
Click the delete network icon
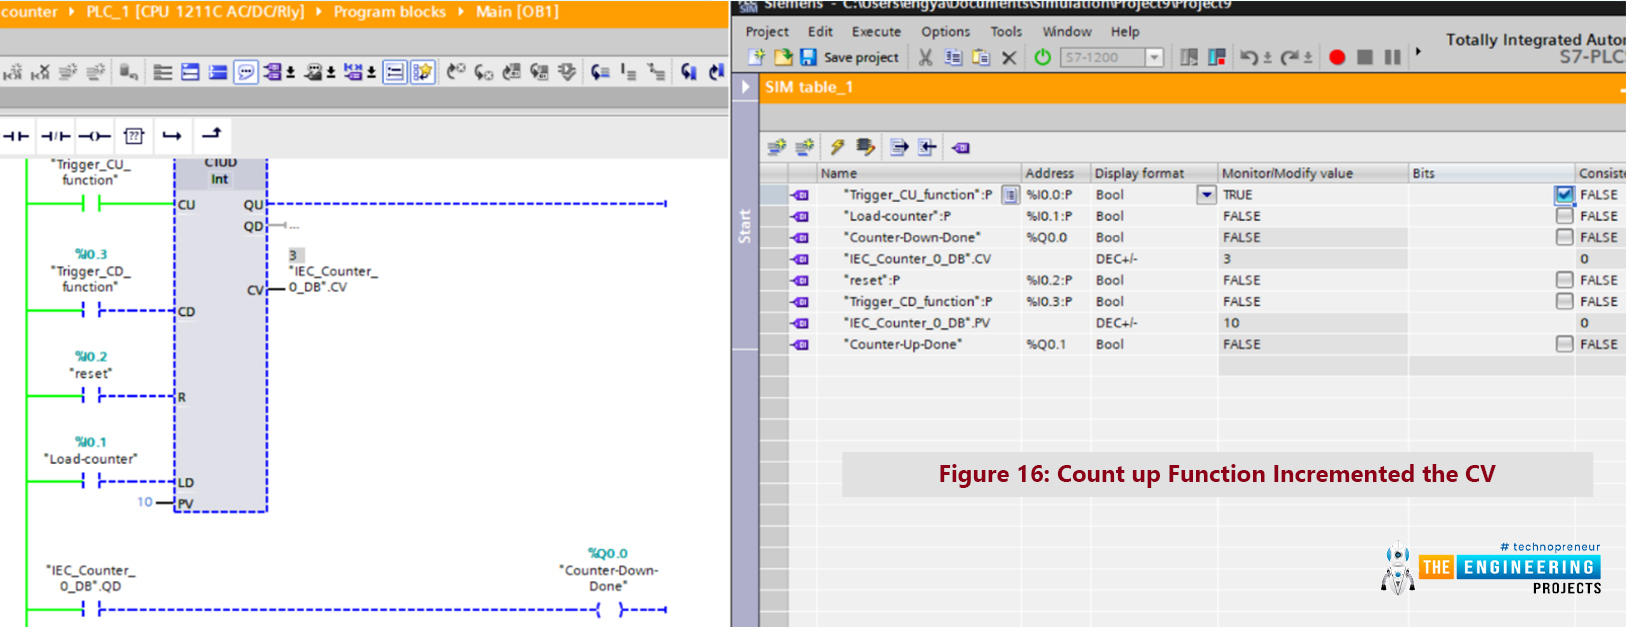point(40,72)
